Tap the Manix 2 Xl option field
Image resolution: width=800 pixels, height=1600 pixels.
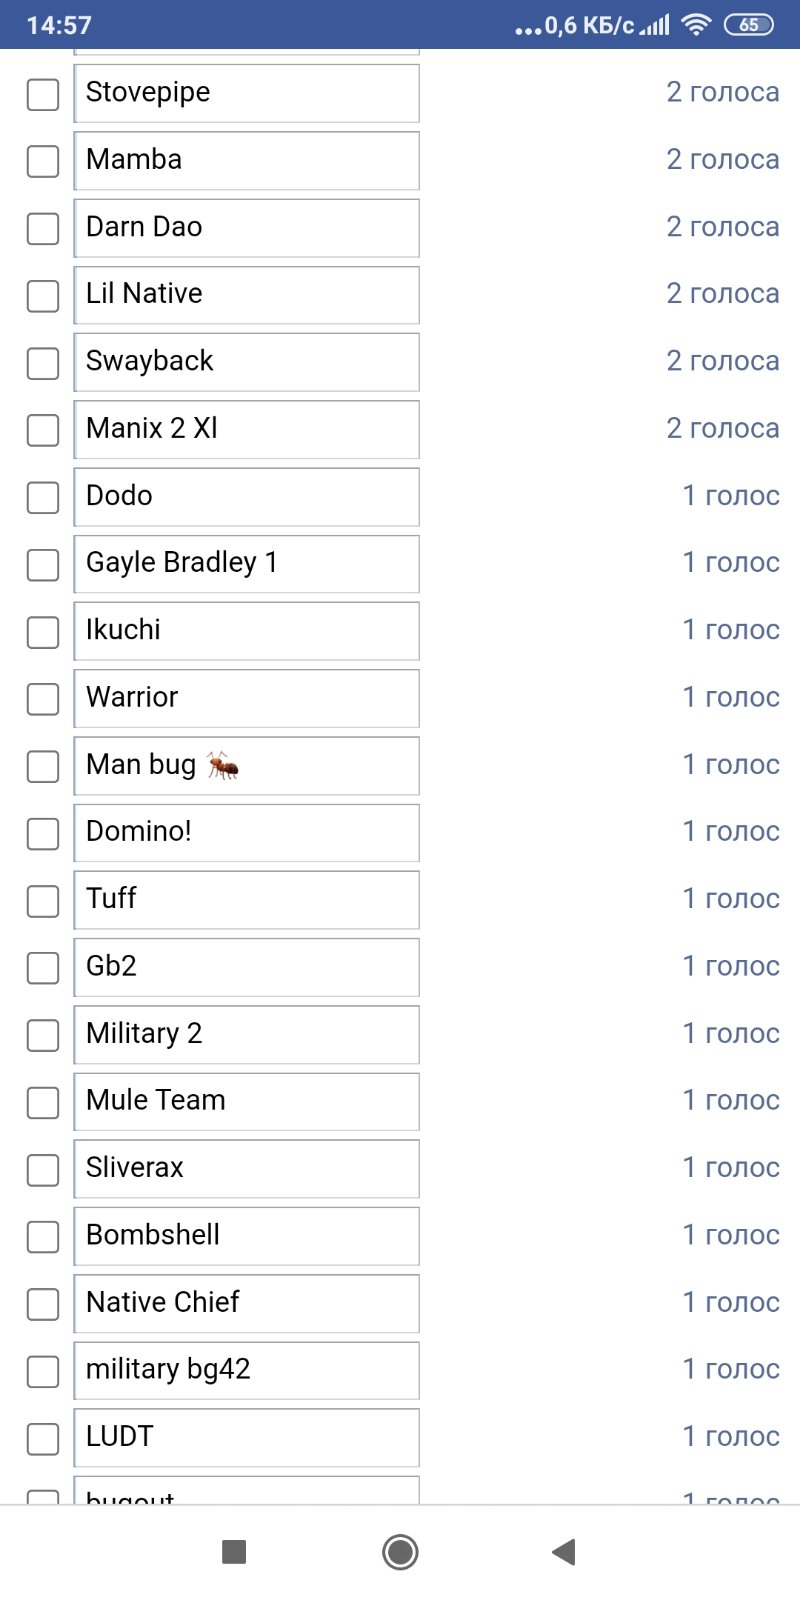click(x=246, y=429)
